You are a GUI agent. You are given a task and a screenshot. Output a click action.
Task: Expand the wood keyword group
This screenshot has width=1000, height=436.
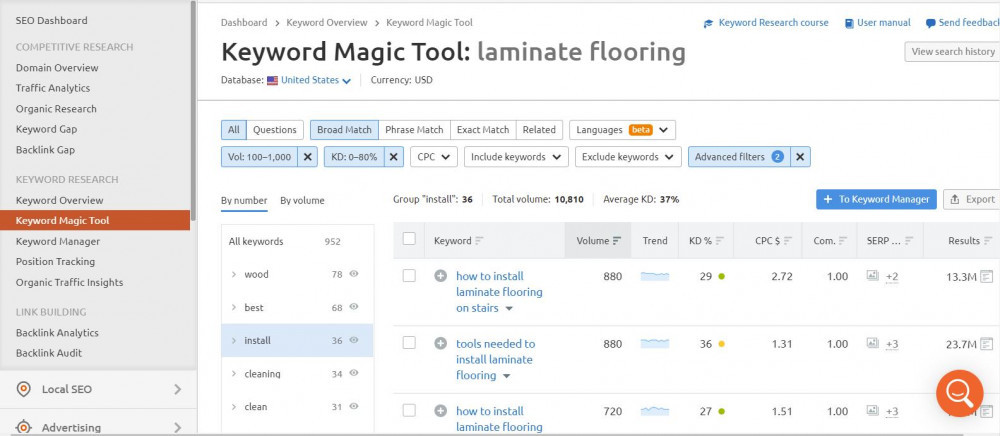click(234, 275)
